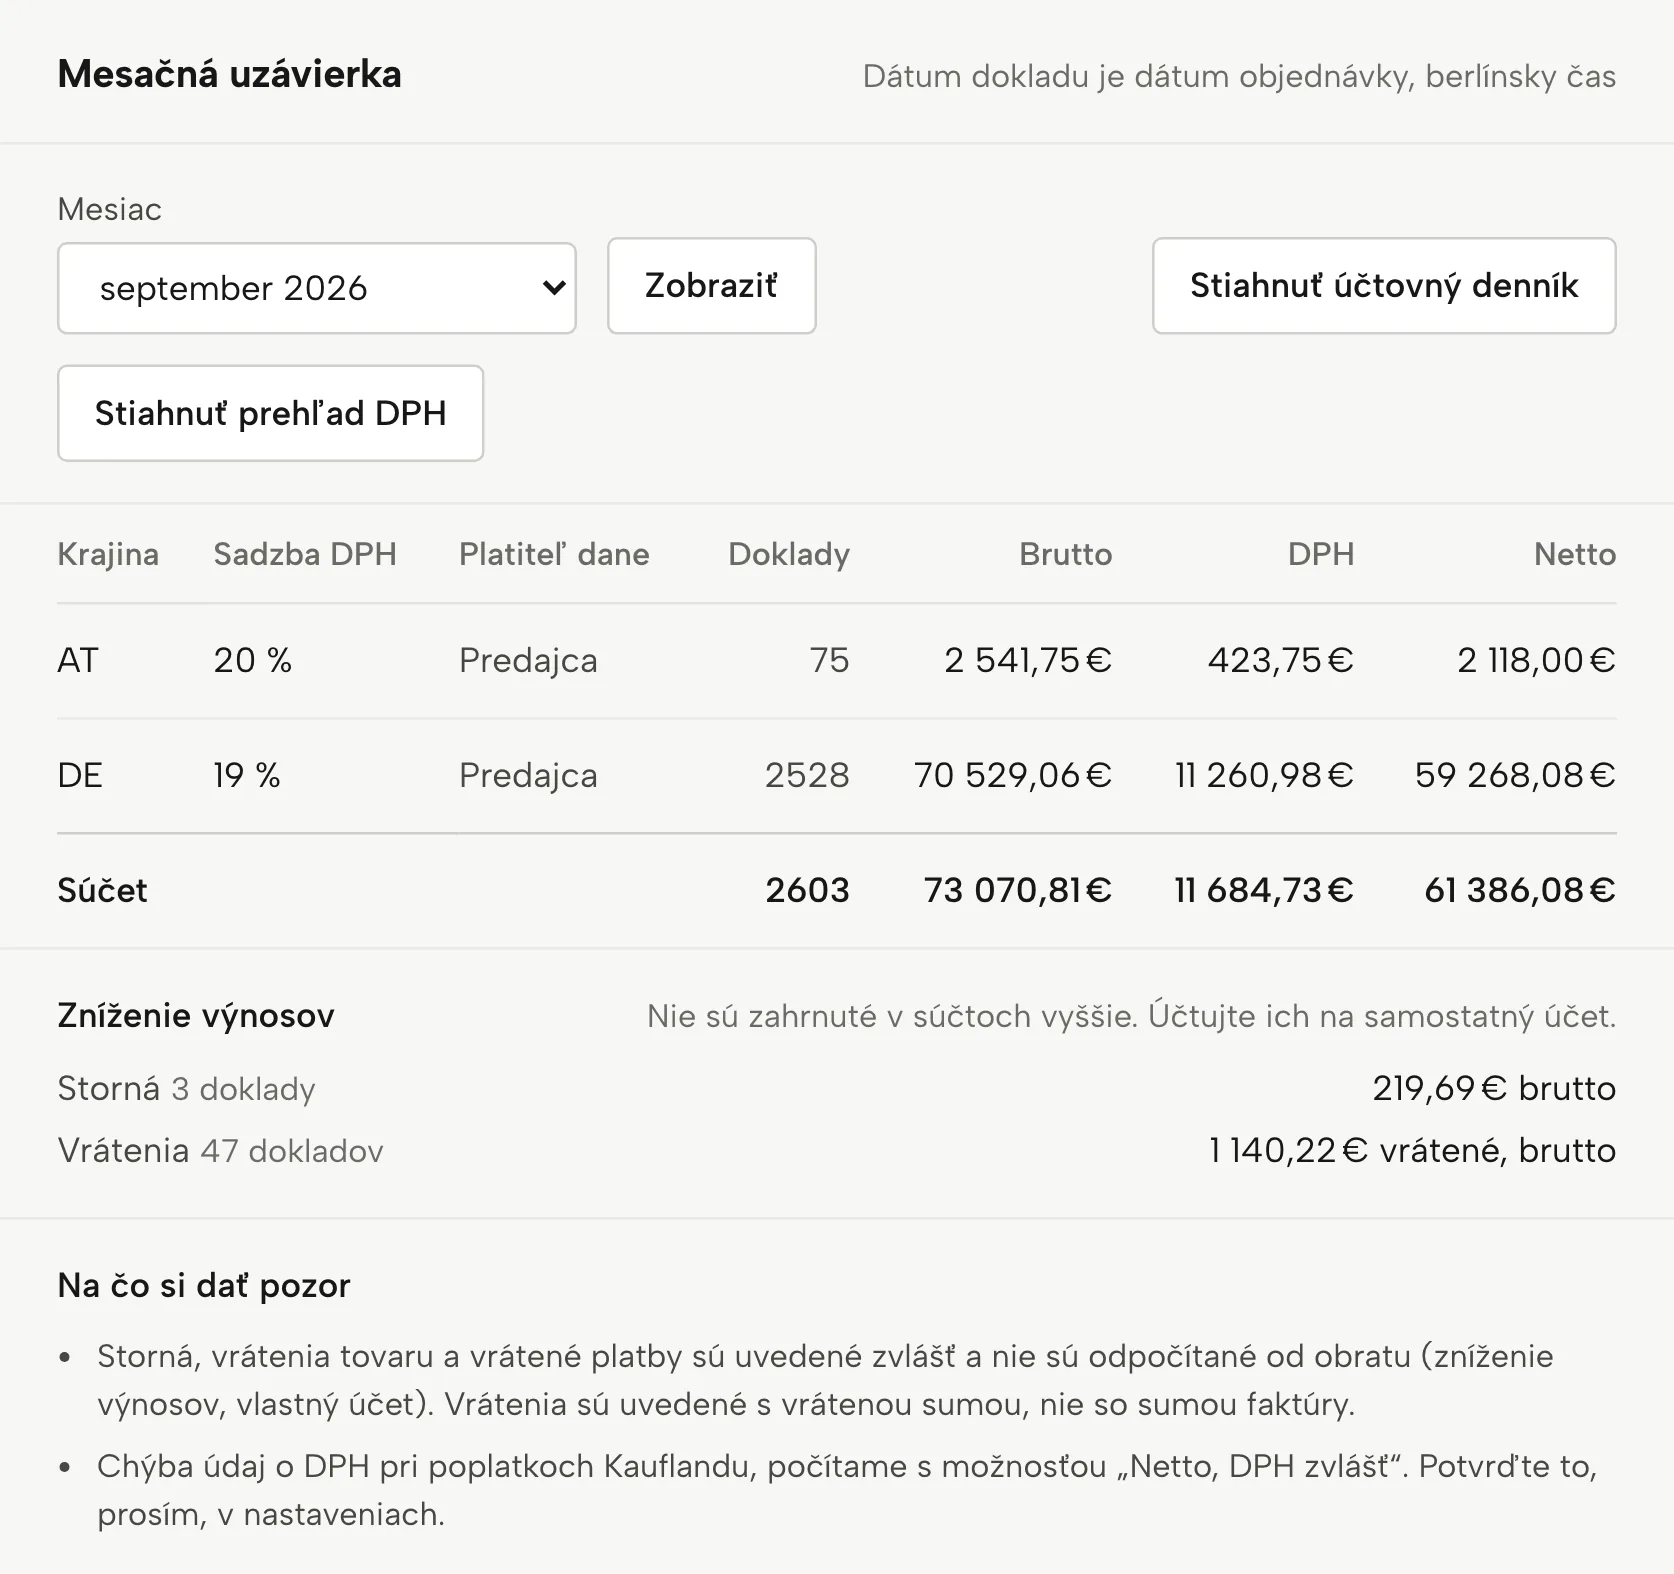This screenshot has height=1574, width=1674.
Task: Click the Brutto column header
Action: click(1065, 554)
